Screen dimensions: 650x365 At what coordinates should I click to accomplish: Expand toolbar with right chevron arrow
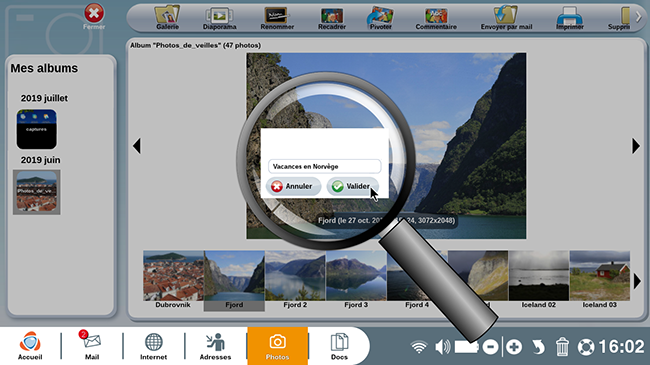point(638,17)
